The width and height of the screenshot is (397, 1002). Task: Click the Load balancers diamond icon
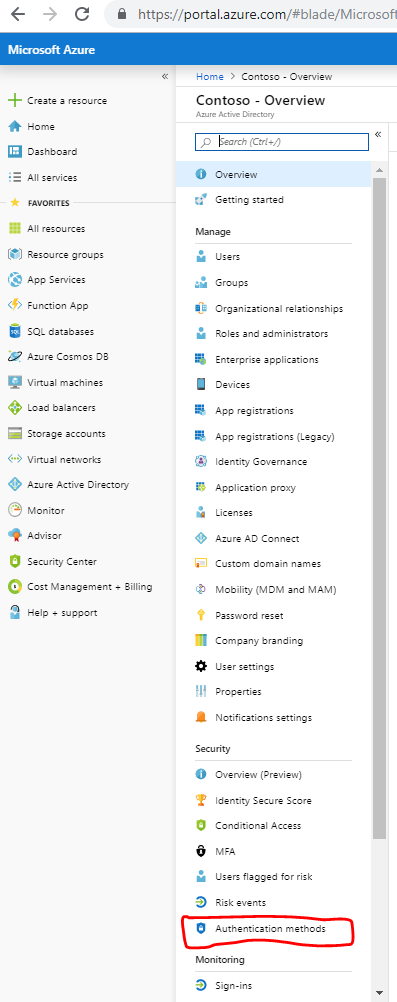[14, 408]
